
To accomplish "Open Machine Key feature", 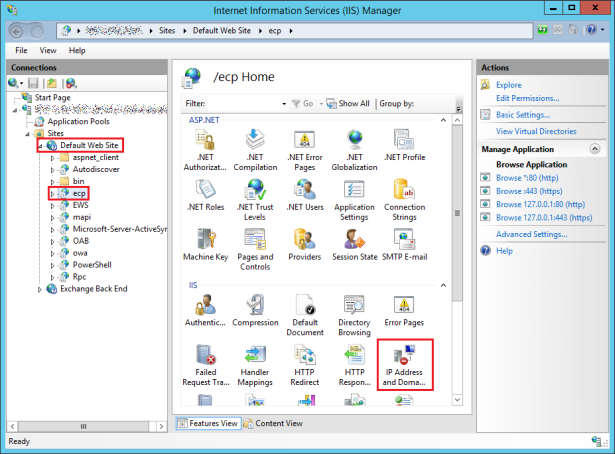I will click(x=206, y=245).
